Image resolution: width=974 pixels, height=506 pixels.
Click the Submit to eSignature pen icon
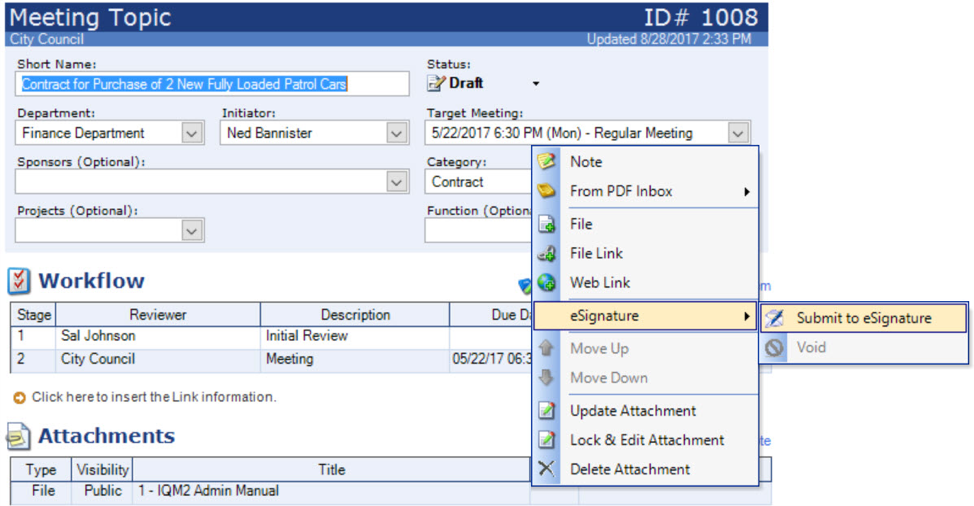coord(774,318)
